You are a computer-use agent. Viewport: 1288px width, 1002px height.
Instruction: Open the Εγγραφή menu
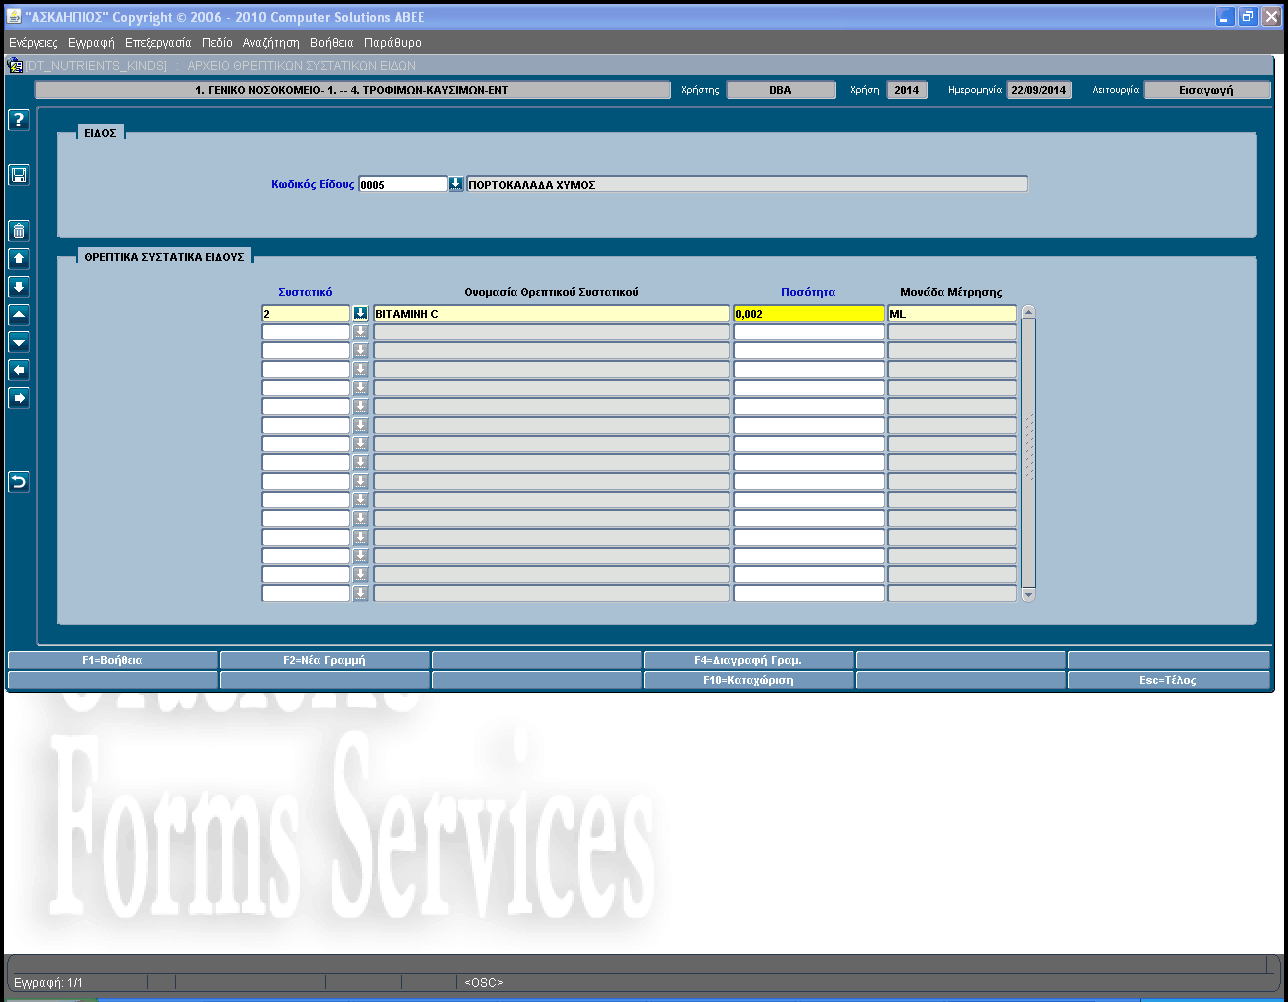(91, 43)
